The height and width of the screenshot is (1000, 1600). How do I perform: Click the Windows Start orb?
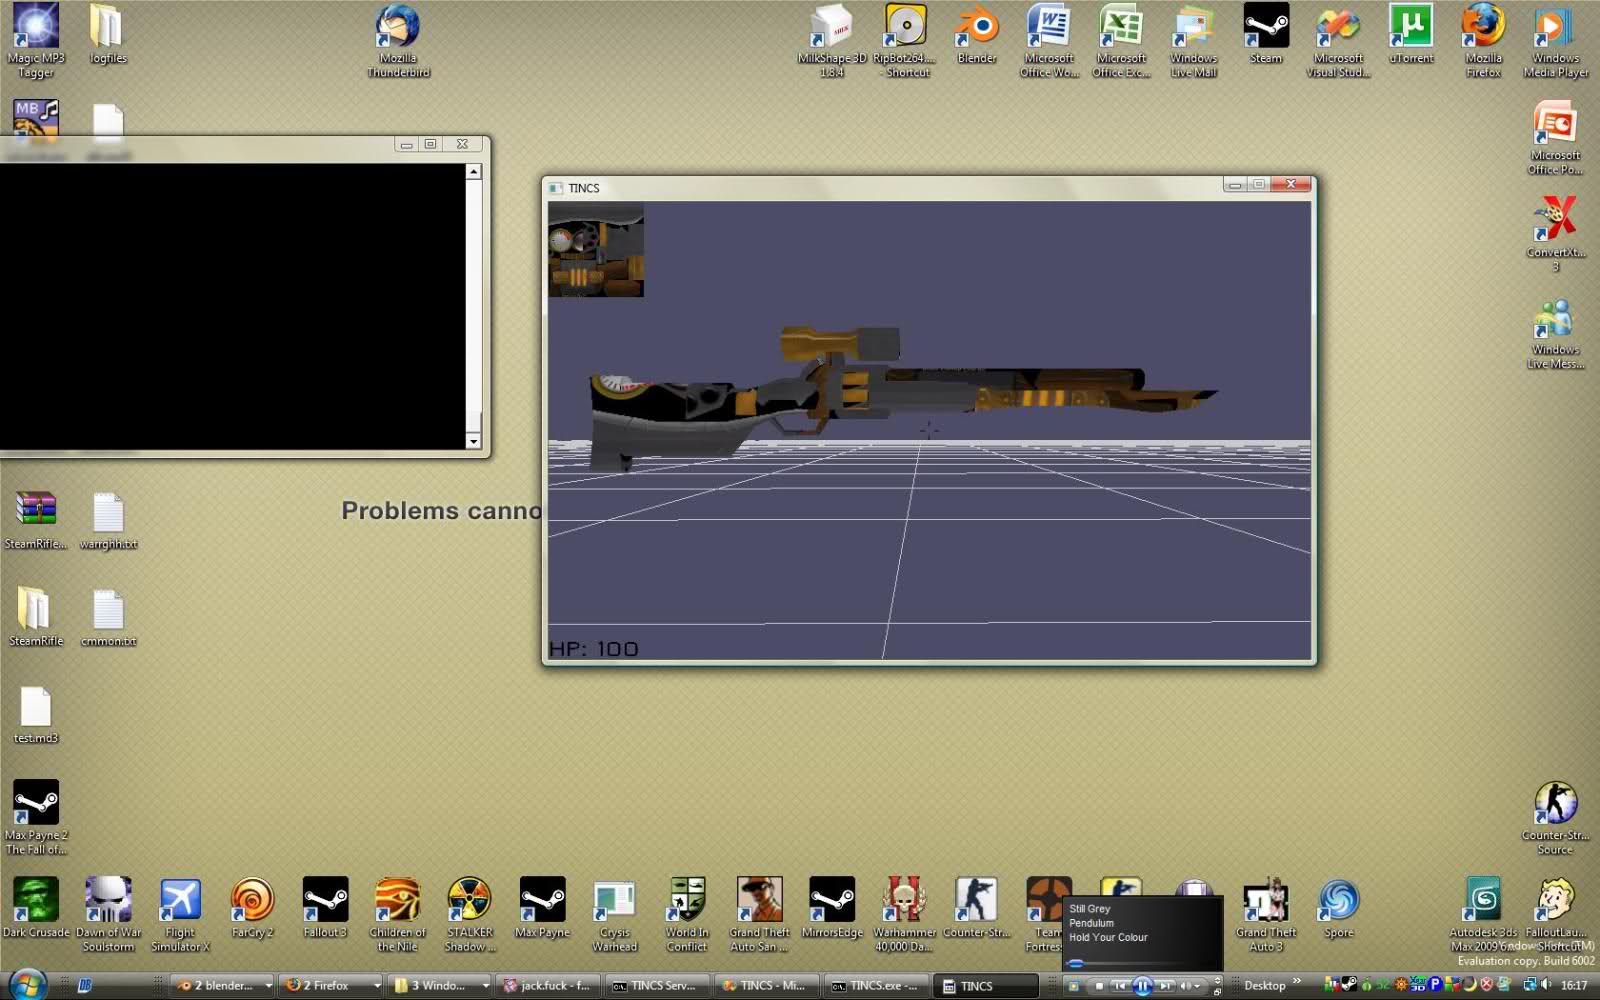[x=27, y=984]
